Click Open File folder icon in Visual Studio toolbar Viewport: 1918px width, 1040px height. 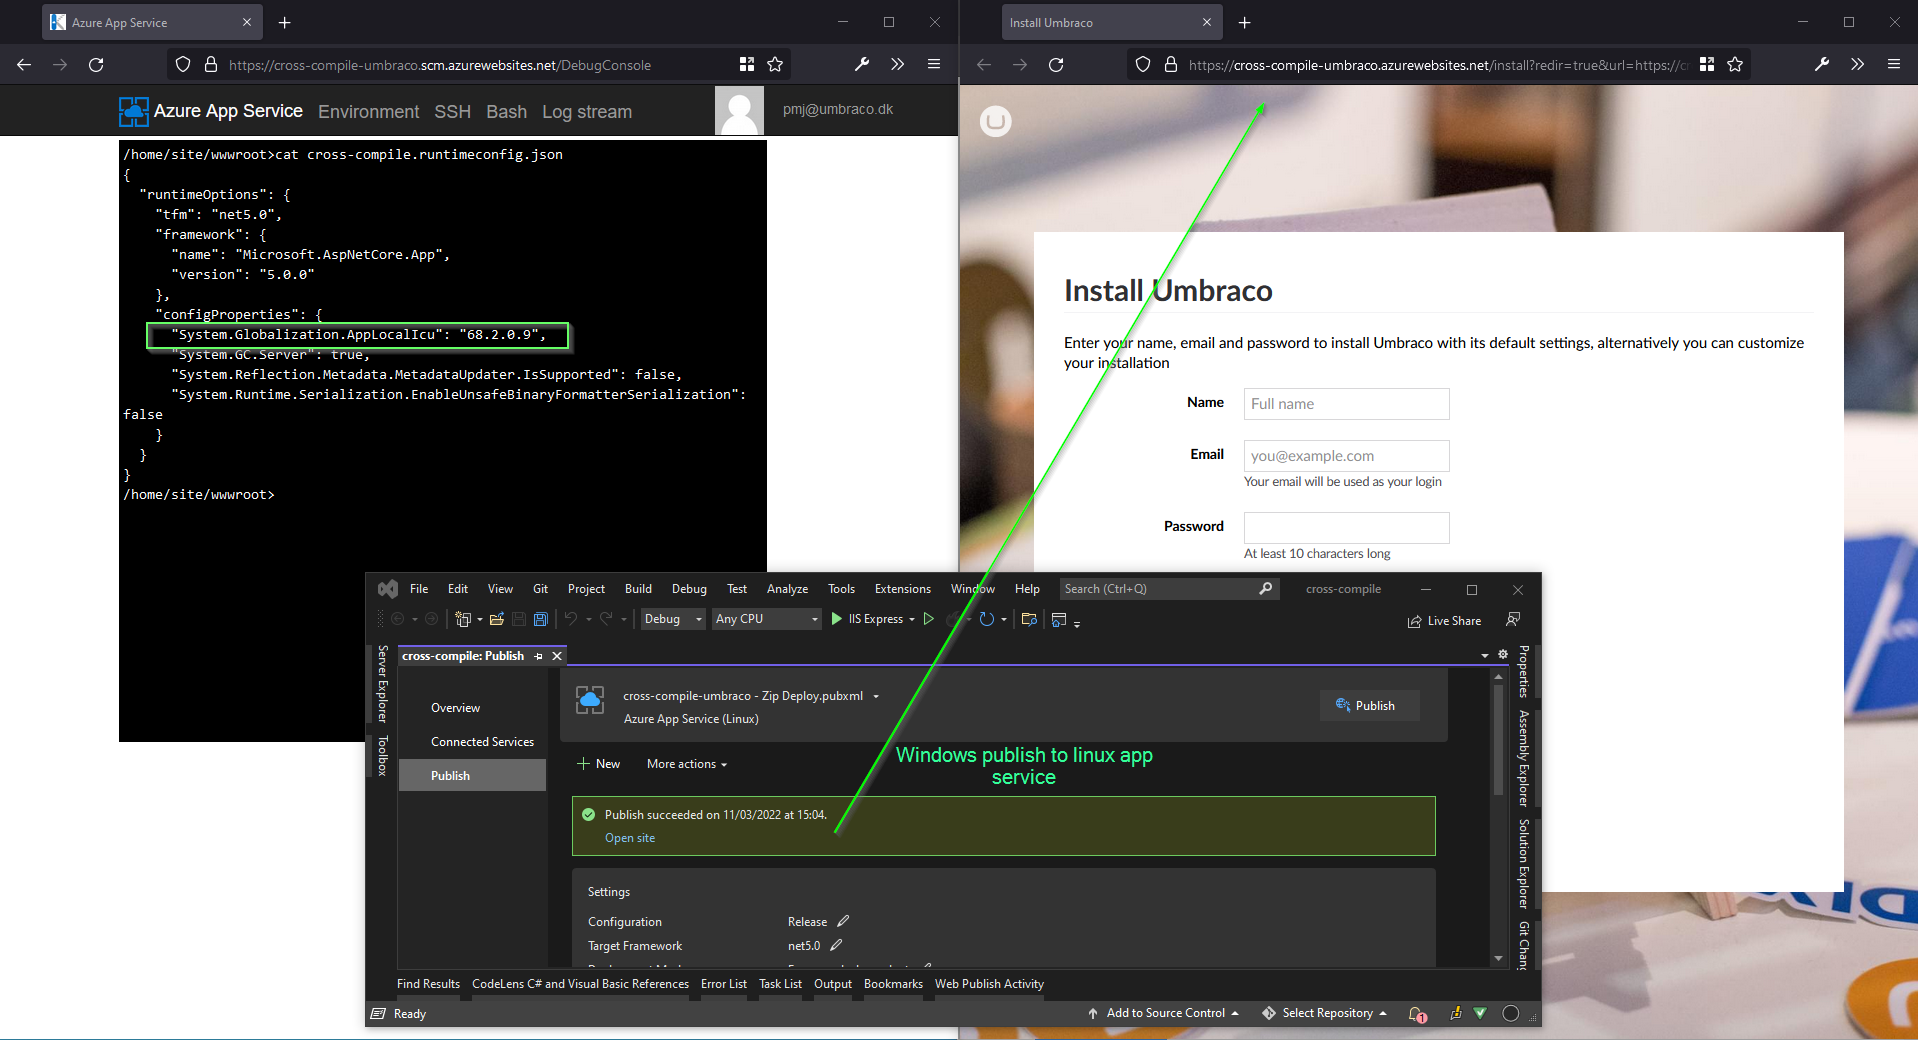497,619
